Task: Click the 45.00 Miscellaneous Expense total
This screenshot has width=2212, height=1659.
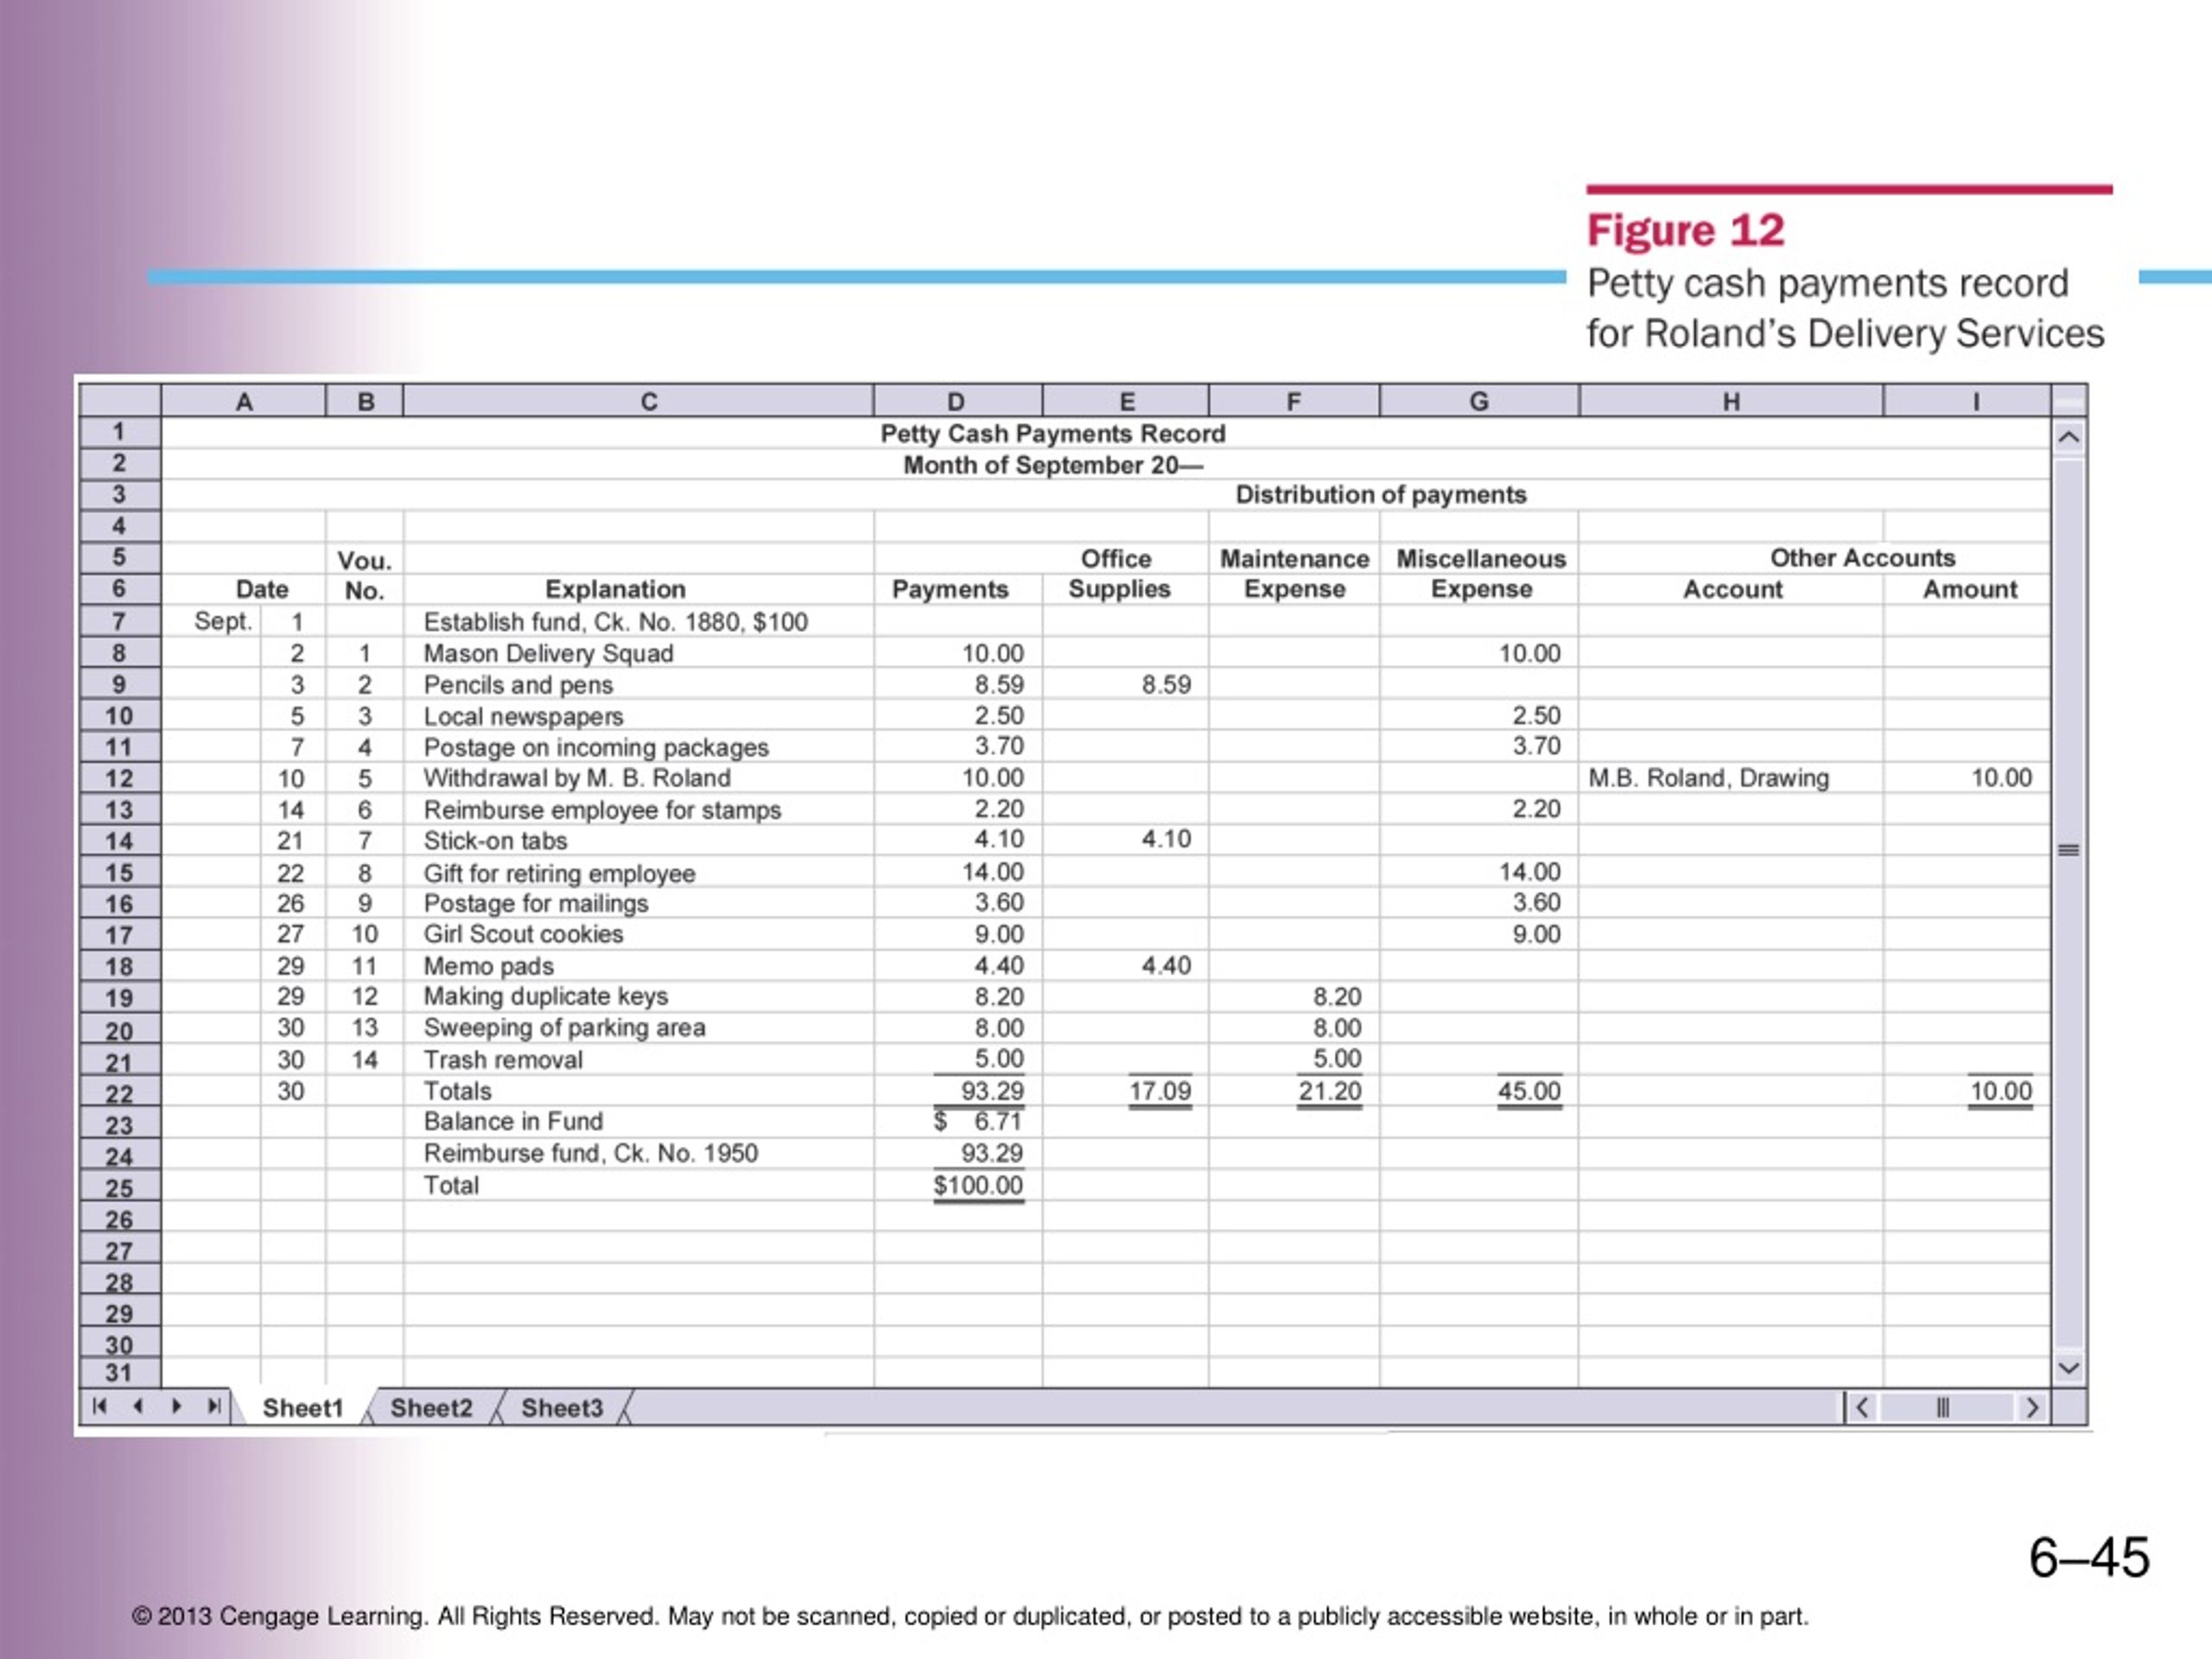Action: click(1529, 1091)
